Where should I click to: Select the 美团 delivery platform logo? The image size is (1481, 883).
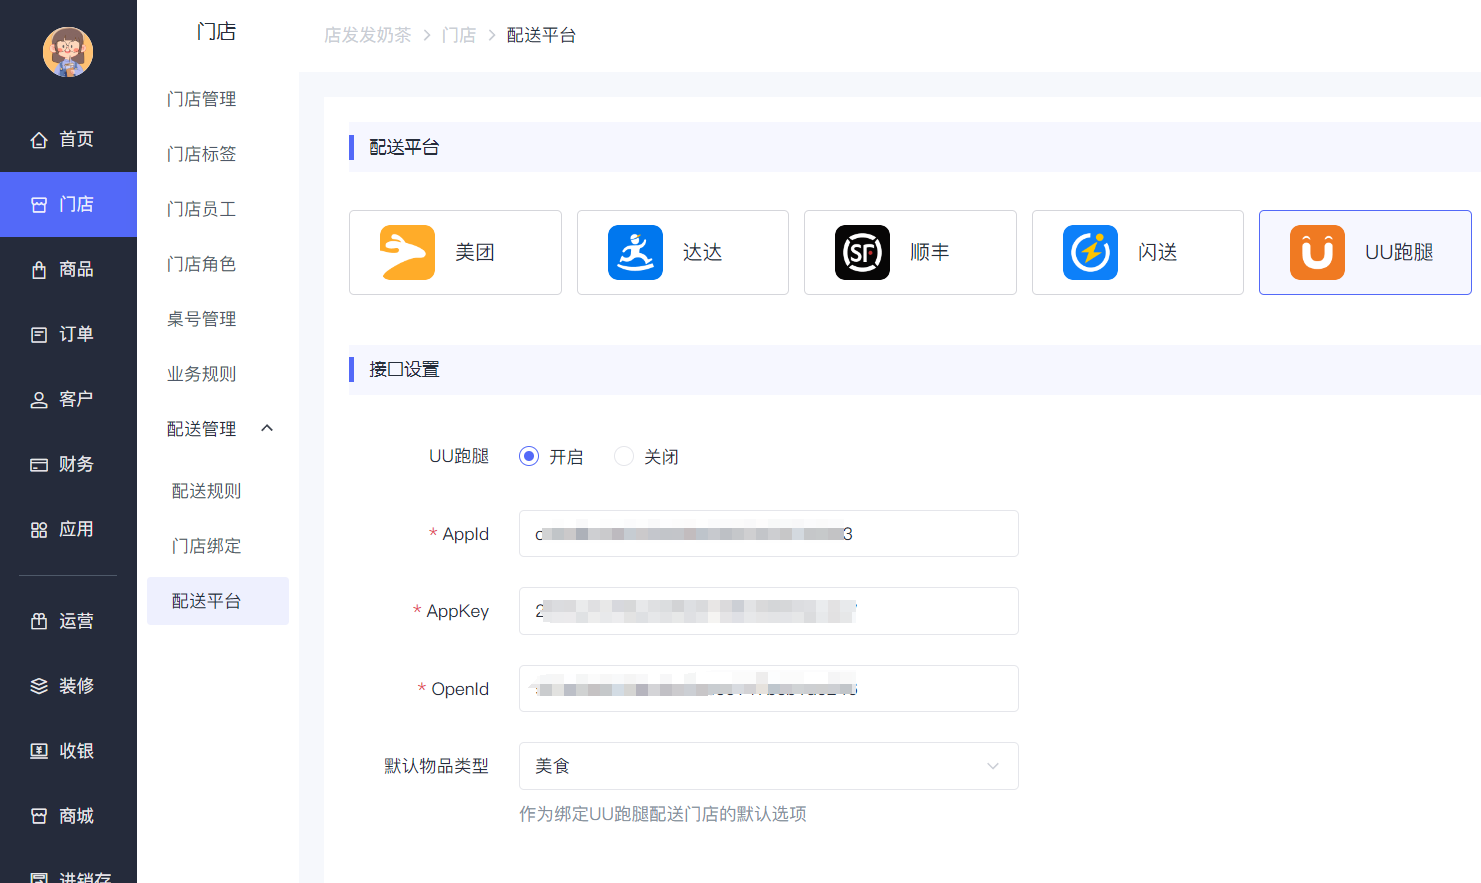coord(407,252)
